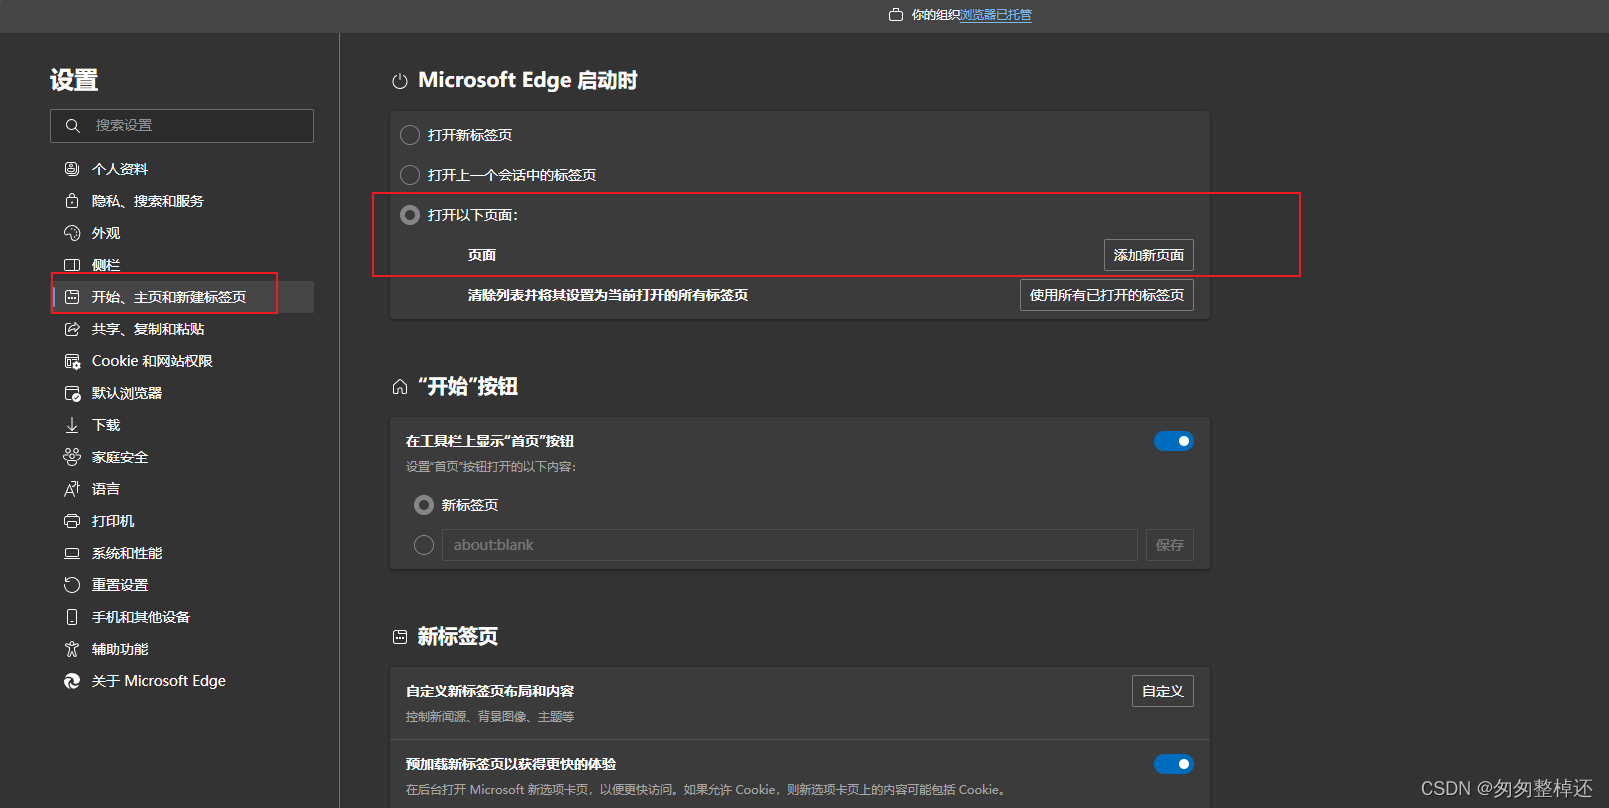This screenshot has width=1609, height=808.
Task: Open the 浏览器已托管 link
Action: 996,15
